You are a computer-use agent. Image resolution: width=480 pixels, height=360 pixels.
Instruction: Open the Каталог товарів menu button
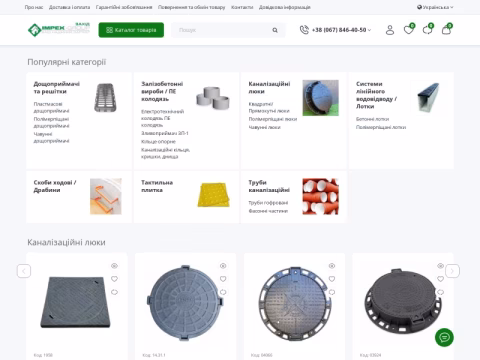[x=131, y=30]
